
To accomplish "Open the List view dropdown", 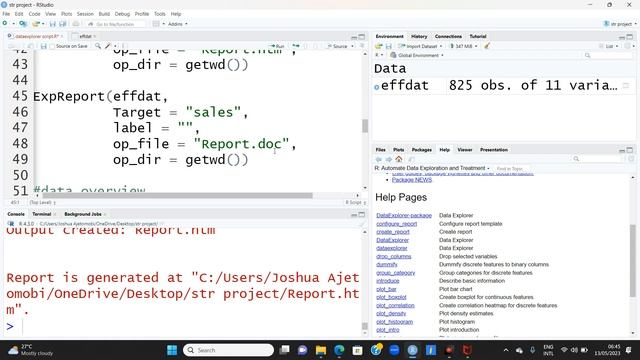I will (609, 46).
